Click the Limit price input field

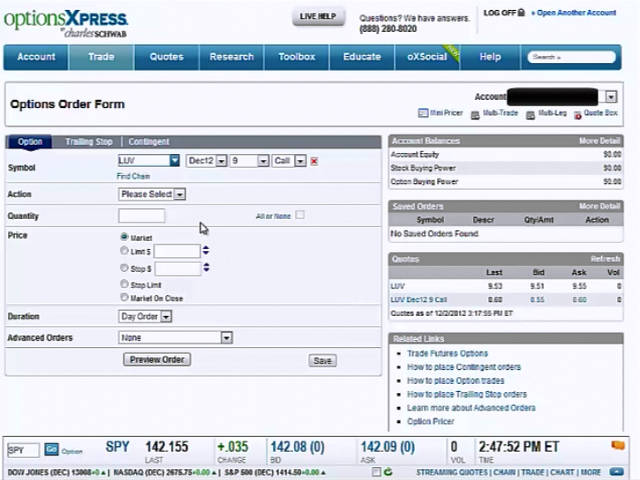click(177, 251)
